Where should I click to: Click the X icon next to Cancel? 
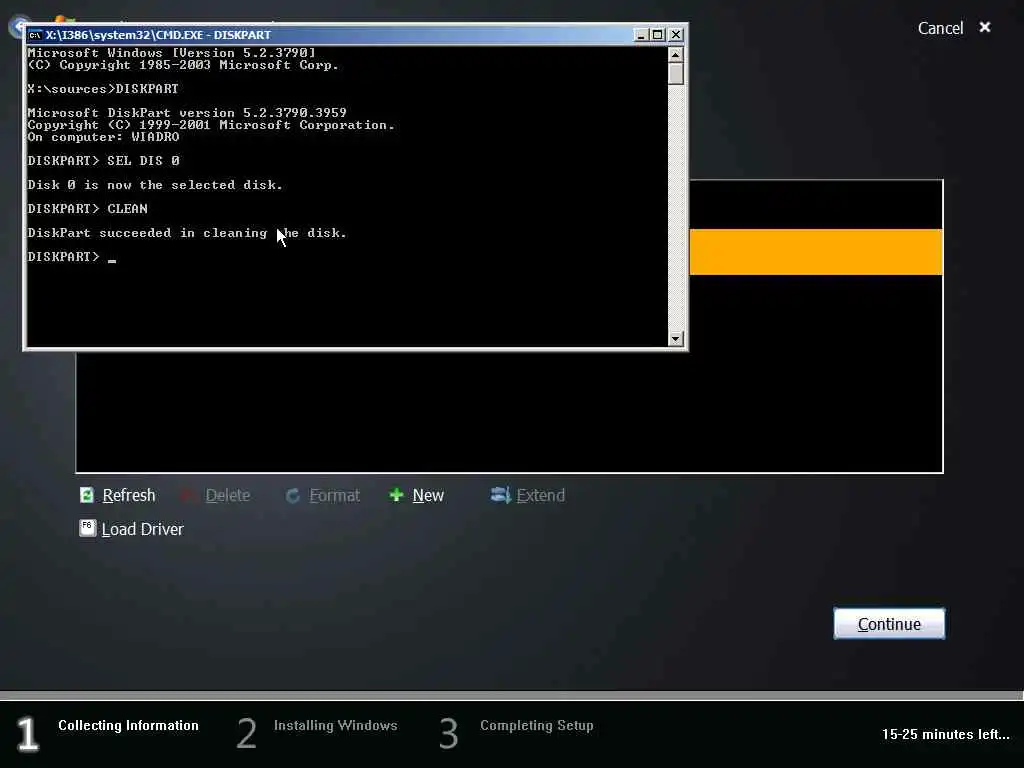coord(985,27)
